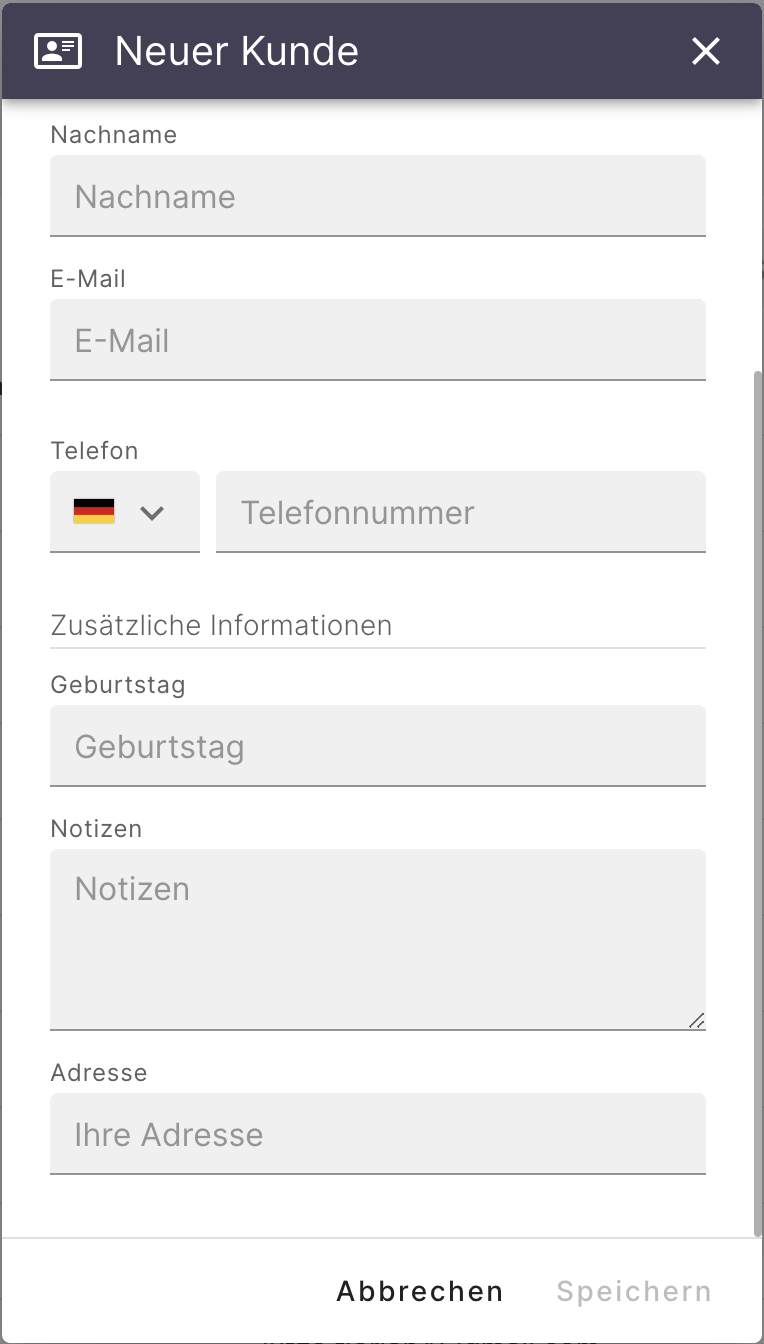Screen dimensions: 764x1344
Task: Expand the phone prefix chevron
Action: coord(152,512)
